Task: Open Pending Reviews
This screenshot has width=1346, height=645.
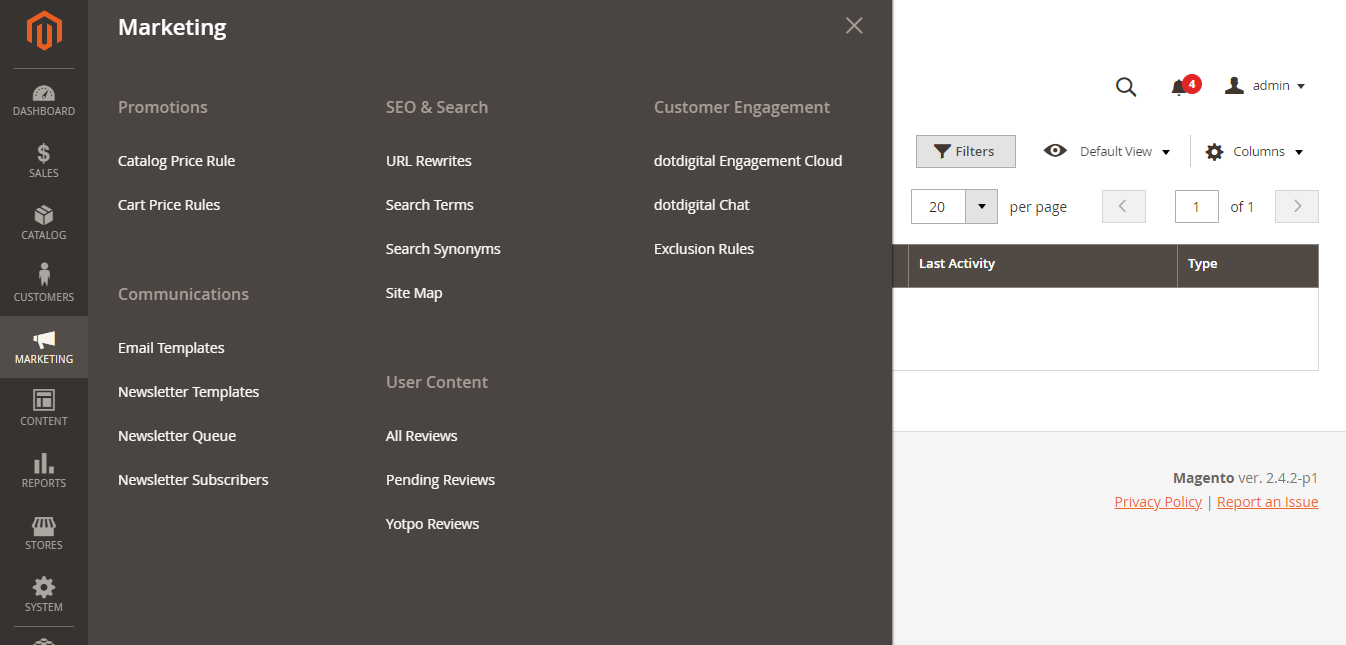Action: pos(440,480)
